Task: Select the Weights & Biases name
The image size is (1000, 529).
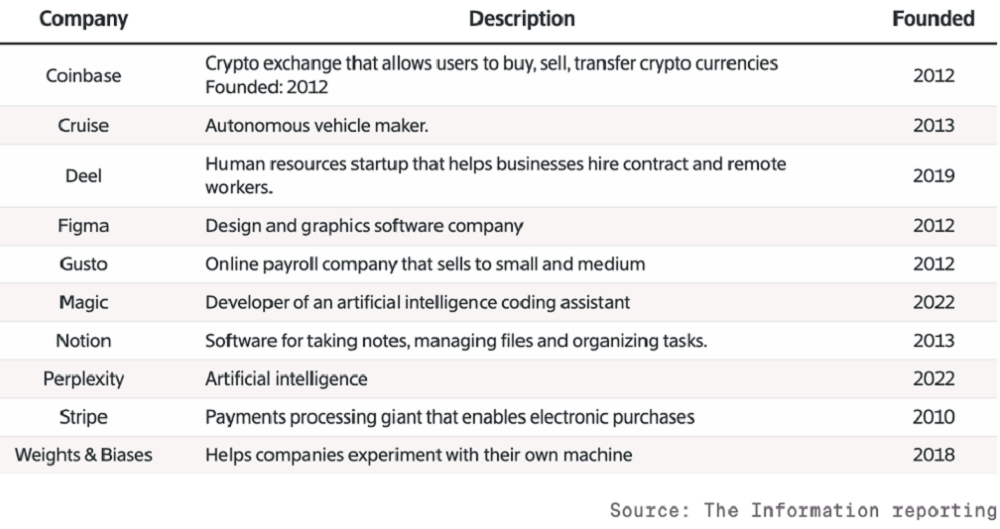Action: (x=83, y=455)
